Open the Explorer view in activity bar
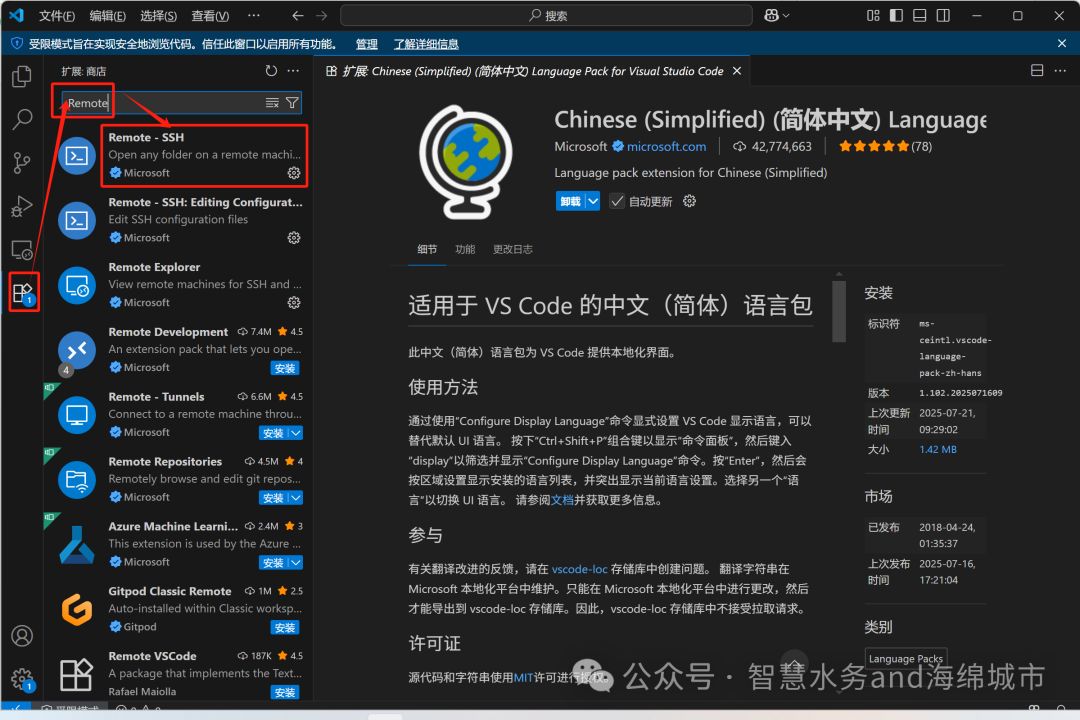Screen dimensions: 1080x720 pyautogui.click(x=22, y=76)
